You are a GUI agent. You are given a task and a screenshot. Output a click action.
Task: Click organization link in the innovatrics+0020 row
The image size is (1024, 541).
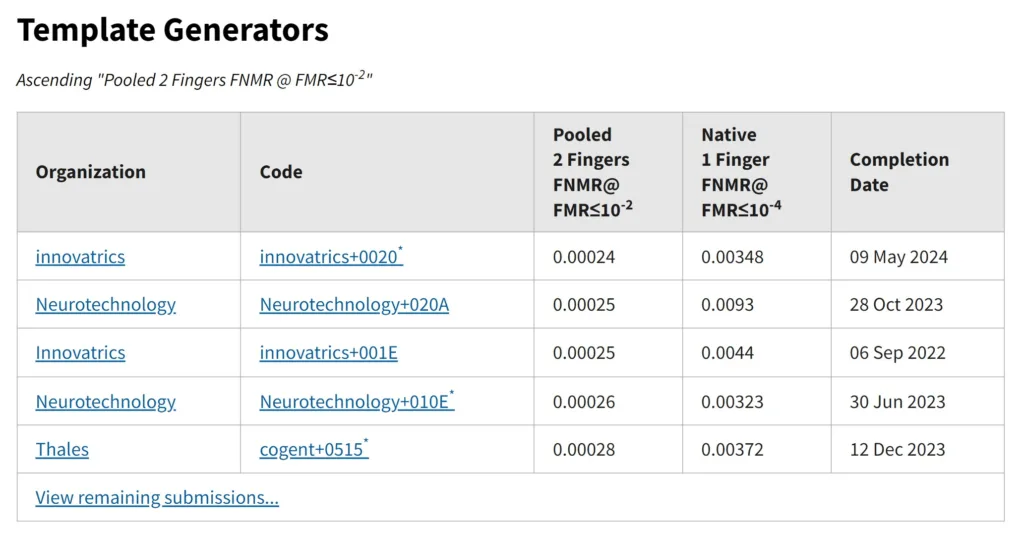(x=80, y=257)
